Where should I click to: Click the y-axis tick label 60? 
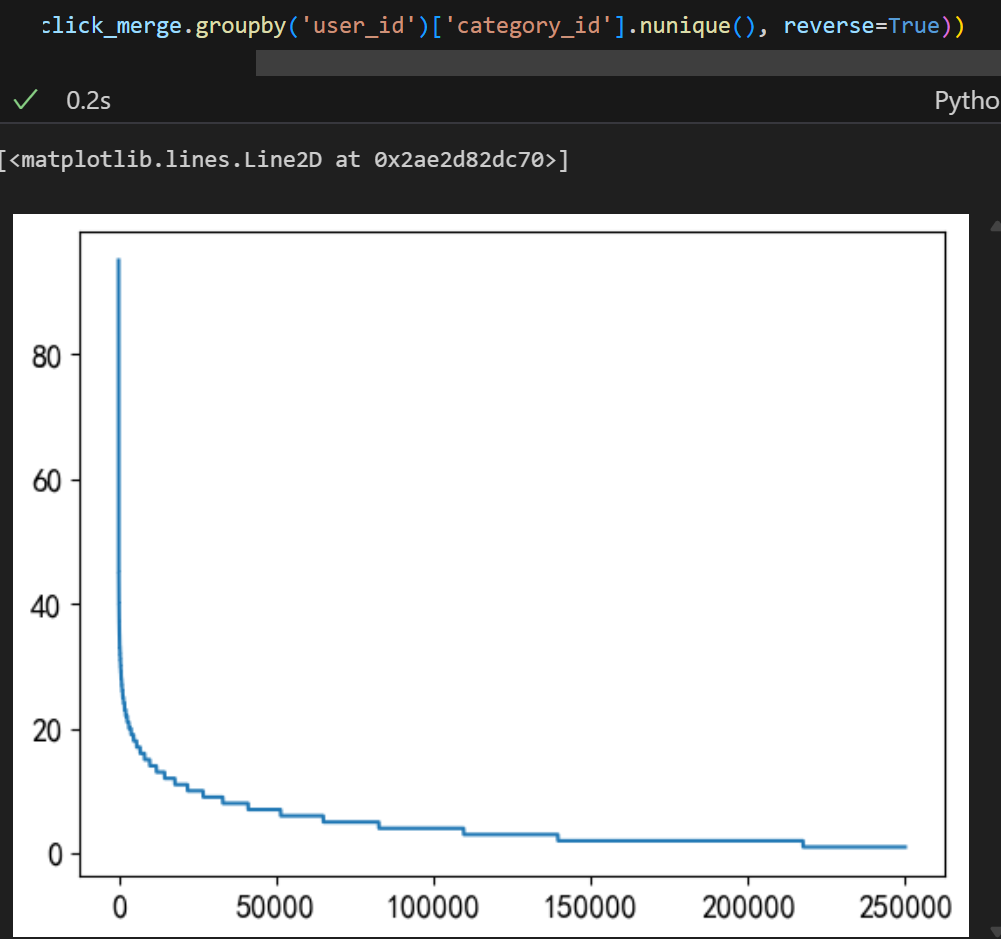pos(47,481)
